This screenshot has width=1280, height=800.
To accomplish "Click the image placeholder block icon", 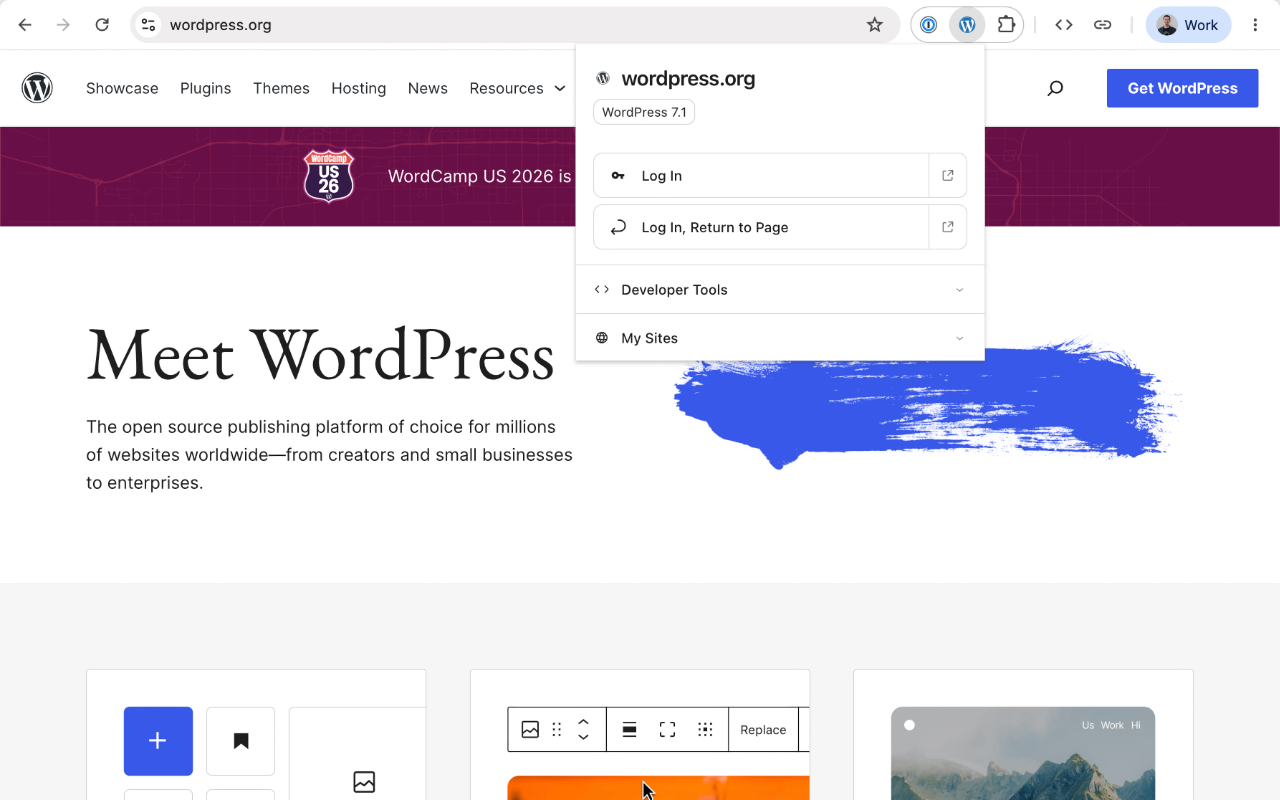I will pos(364,782).
